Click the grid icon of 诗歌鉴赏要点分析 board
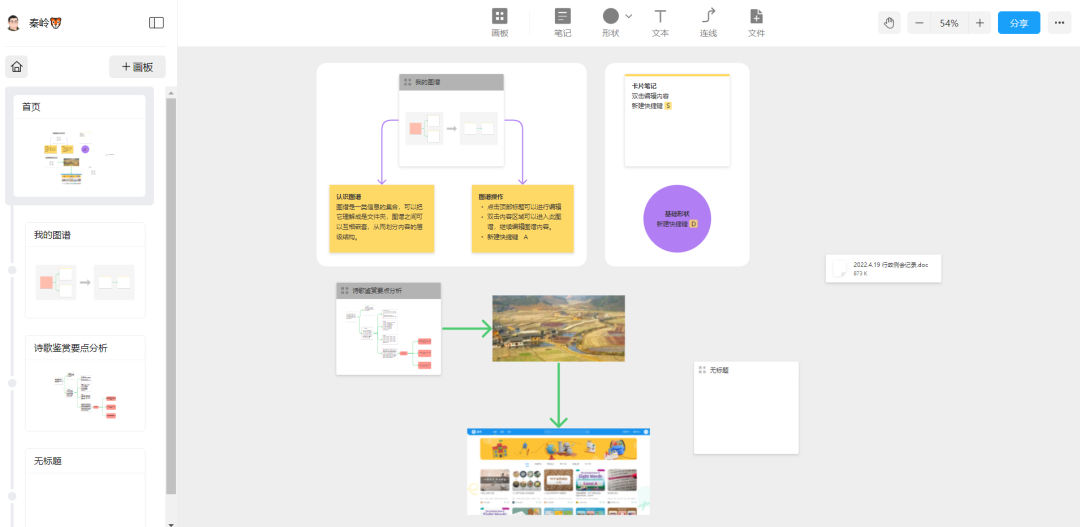The height and width of the screenshot is (527, 1080). [344, 291]
